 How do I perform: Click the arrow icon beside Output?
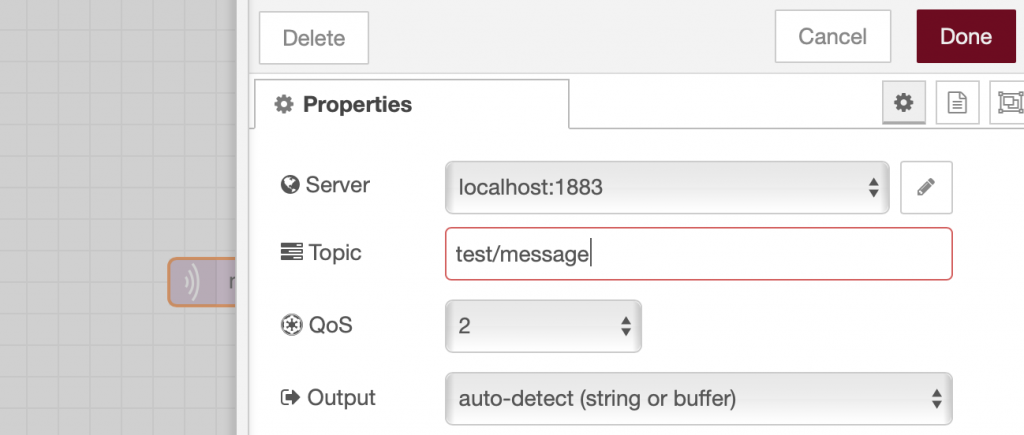[x=291, y=397]
